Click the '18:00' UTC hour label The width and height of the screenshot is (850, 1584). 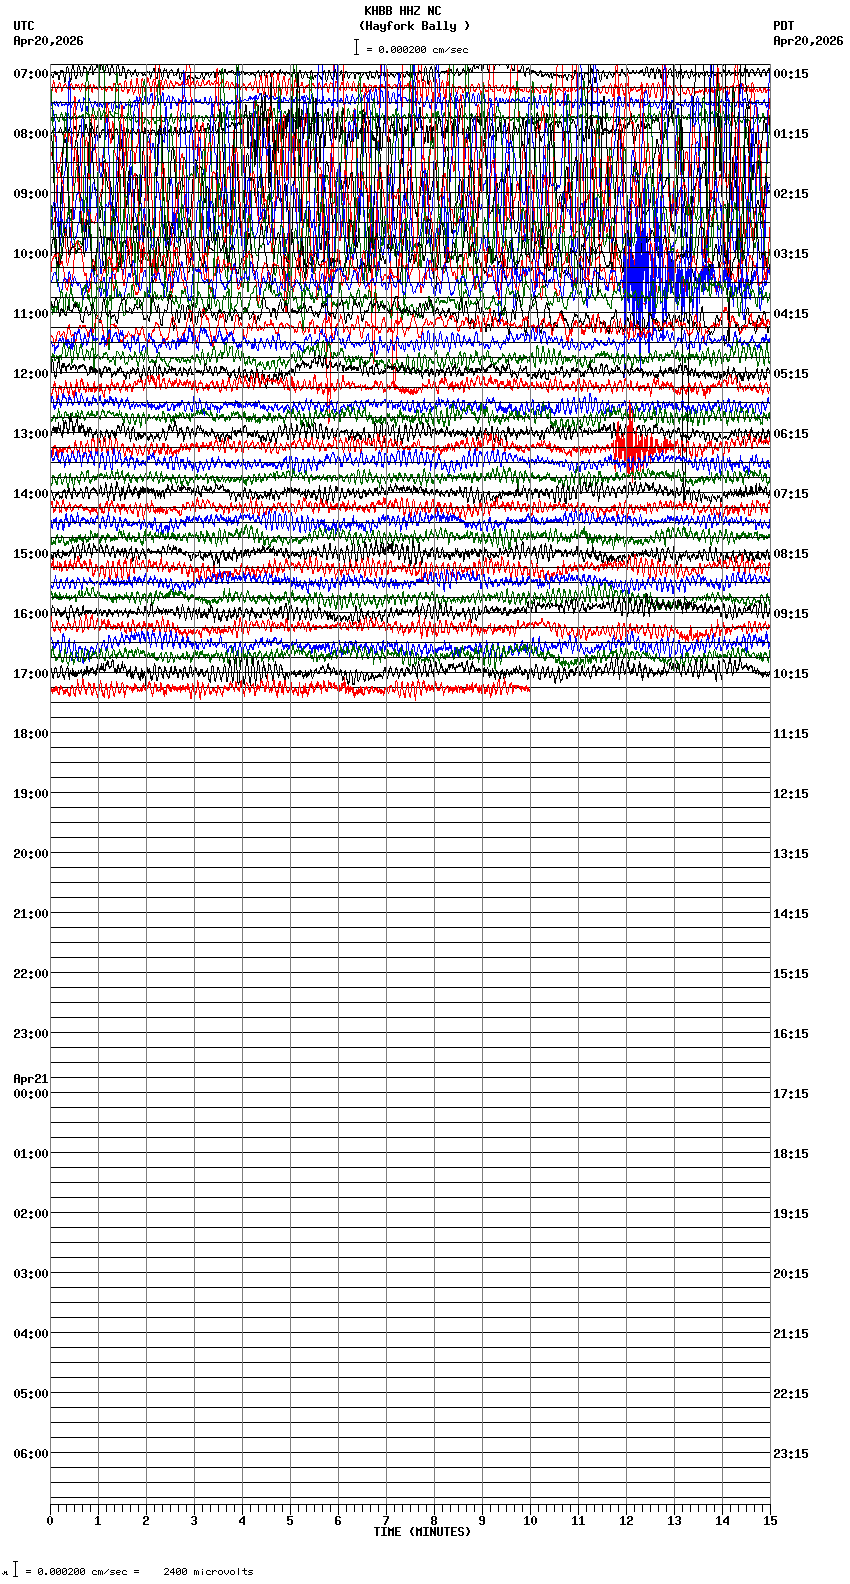click(31, 734)
